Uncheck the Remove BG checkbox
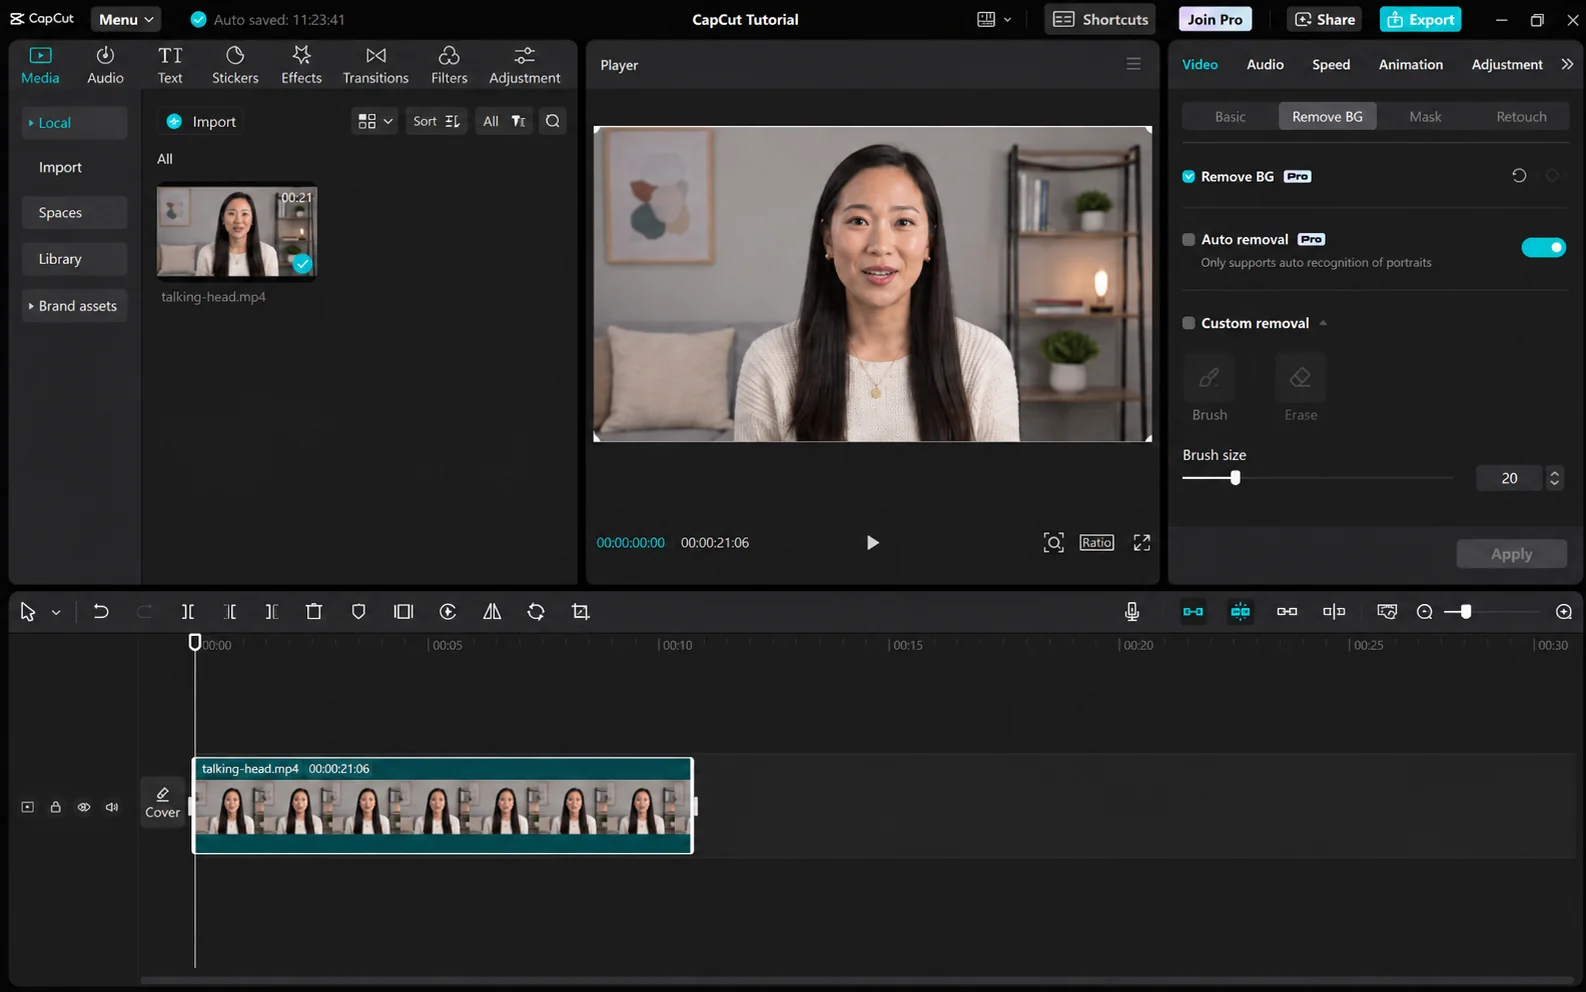1586x992 pixels. pyautogui.click(x=1188, y=176)
